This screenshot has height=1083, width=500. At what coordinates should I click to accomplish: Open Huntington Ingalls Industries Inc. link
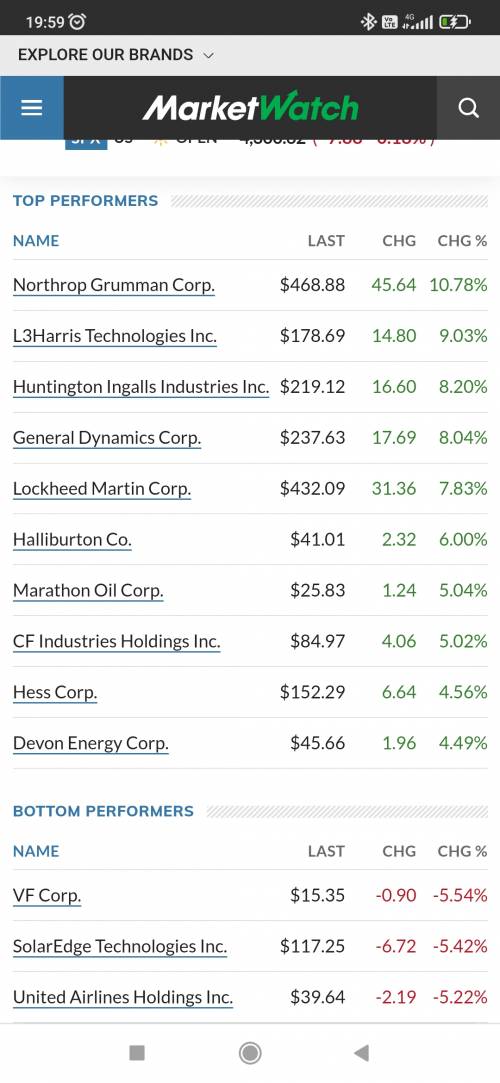click(x=141, y=387)
